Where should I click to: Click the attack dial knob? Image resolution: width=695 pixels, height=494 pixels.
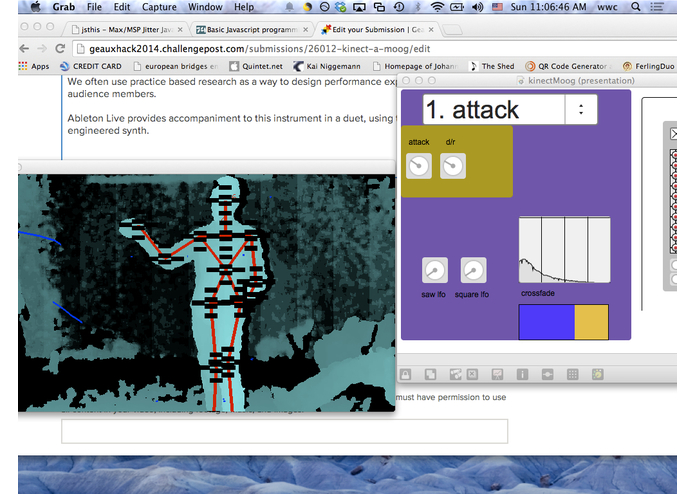point(419,166)
